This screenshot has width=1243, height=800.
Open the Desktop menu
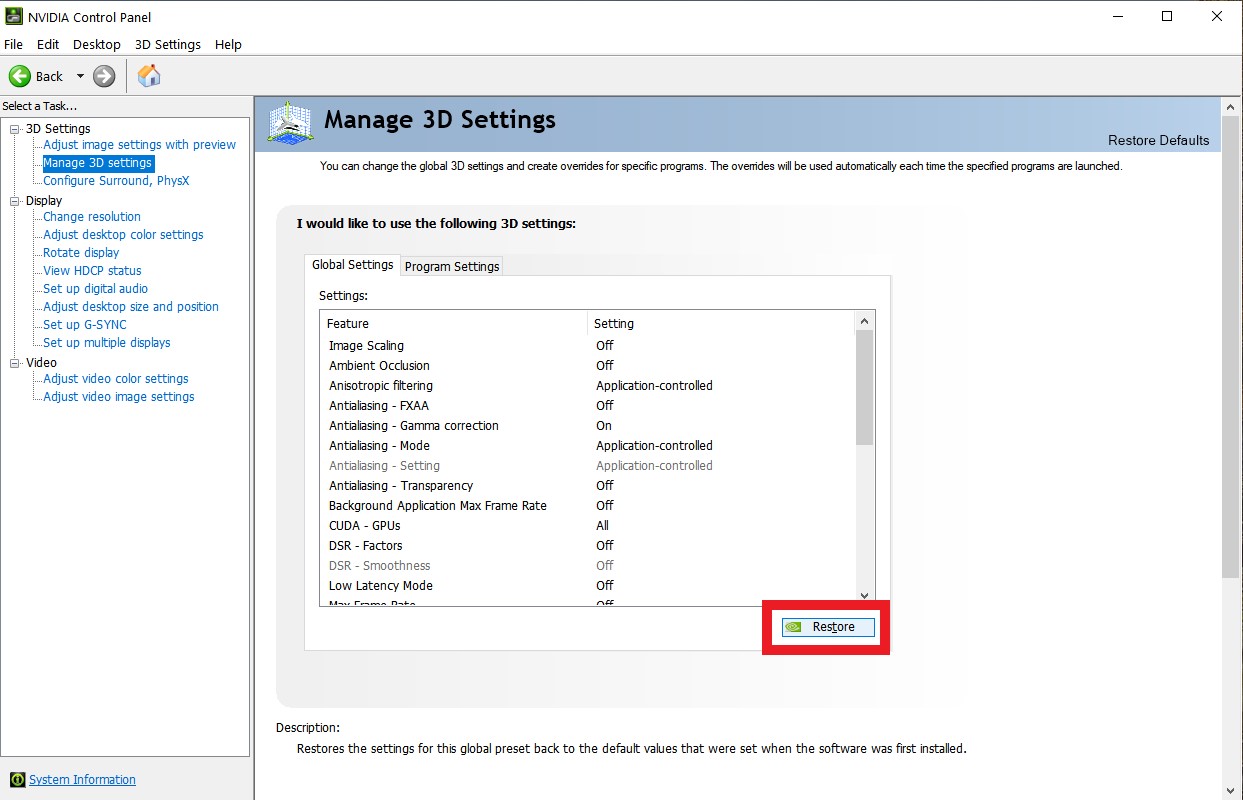[97, 45]
